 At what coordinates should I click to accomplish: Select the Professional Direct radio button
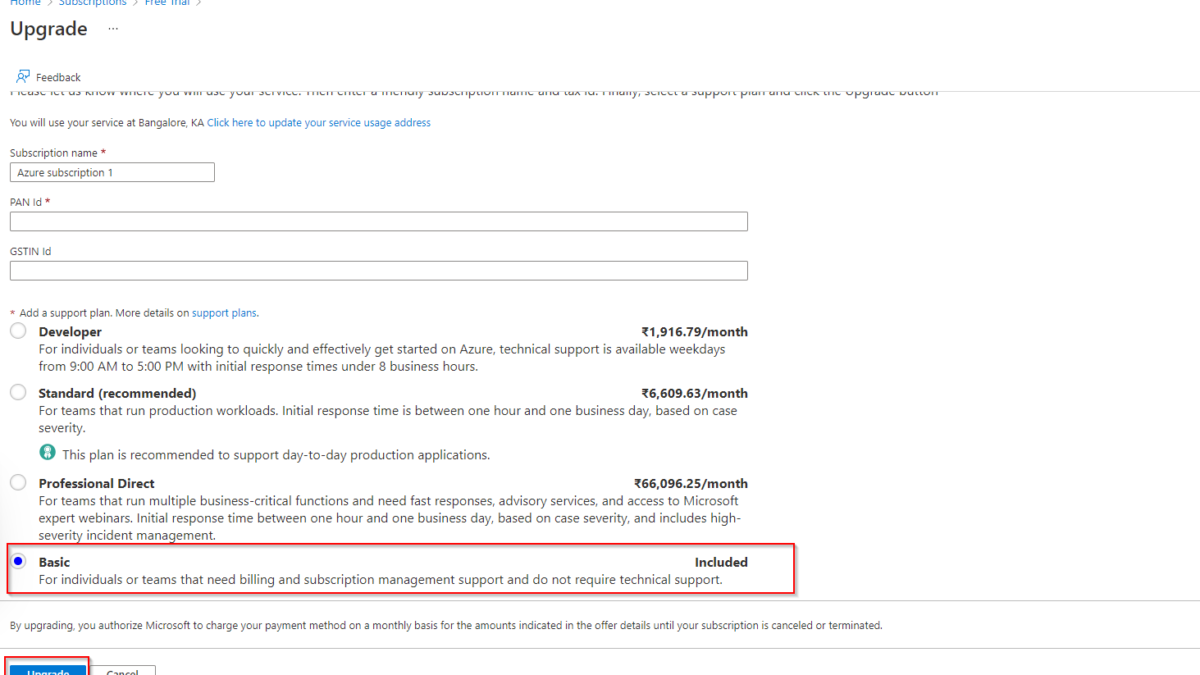tap(18, 483)
